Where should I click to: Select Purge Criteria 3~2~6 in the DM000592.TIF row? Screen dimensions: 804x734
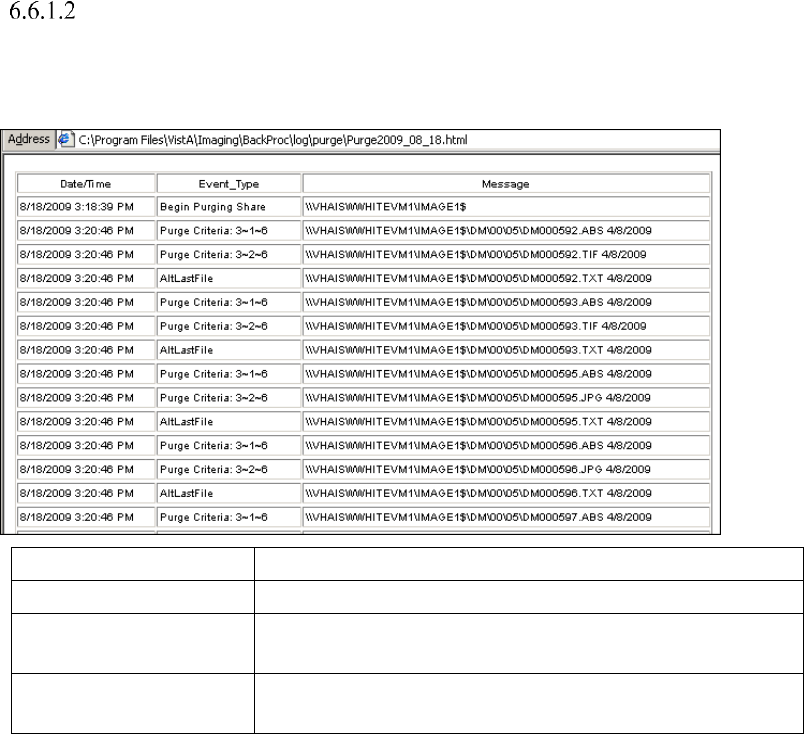click(229, 254)
